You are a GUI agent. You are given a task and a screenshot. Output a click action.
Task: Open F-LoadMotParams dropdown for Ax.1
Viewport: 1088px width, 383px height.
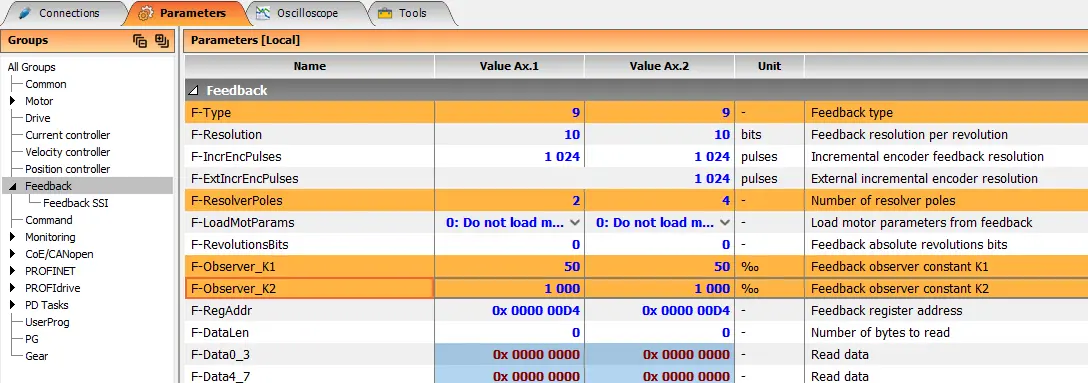click(x=575, y=223)
